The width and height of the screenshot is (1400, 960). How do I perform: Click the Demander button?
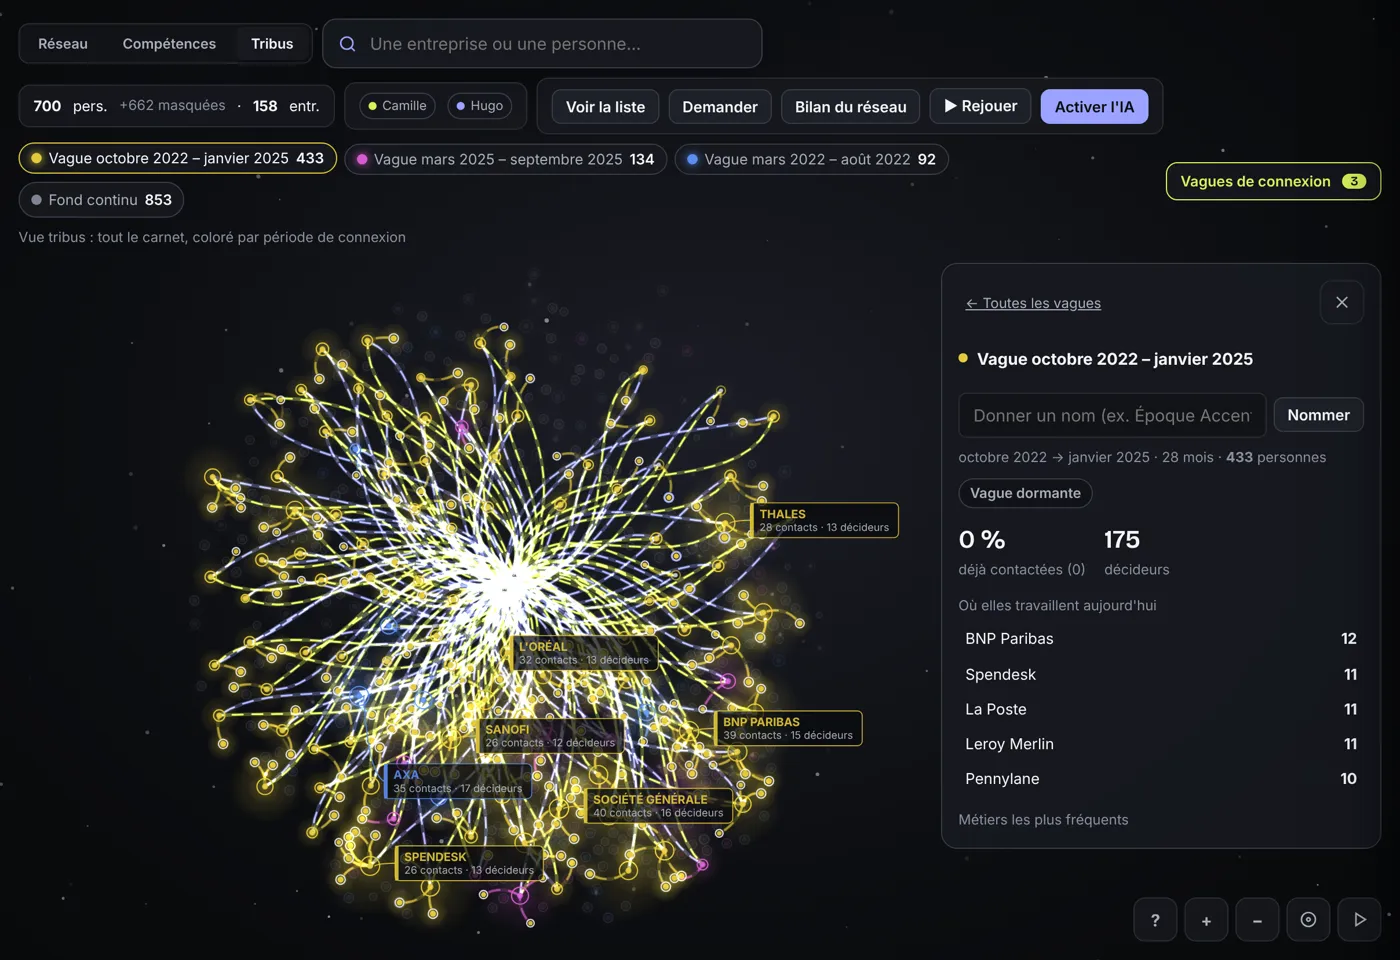click(x=720, y=107)
